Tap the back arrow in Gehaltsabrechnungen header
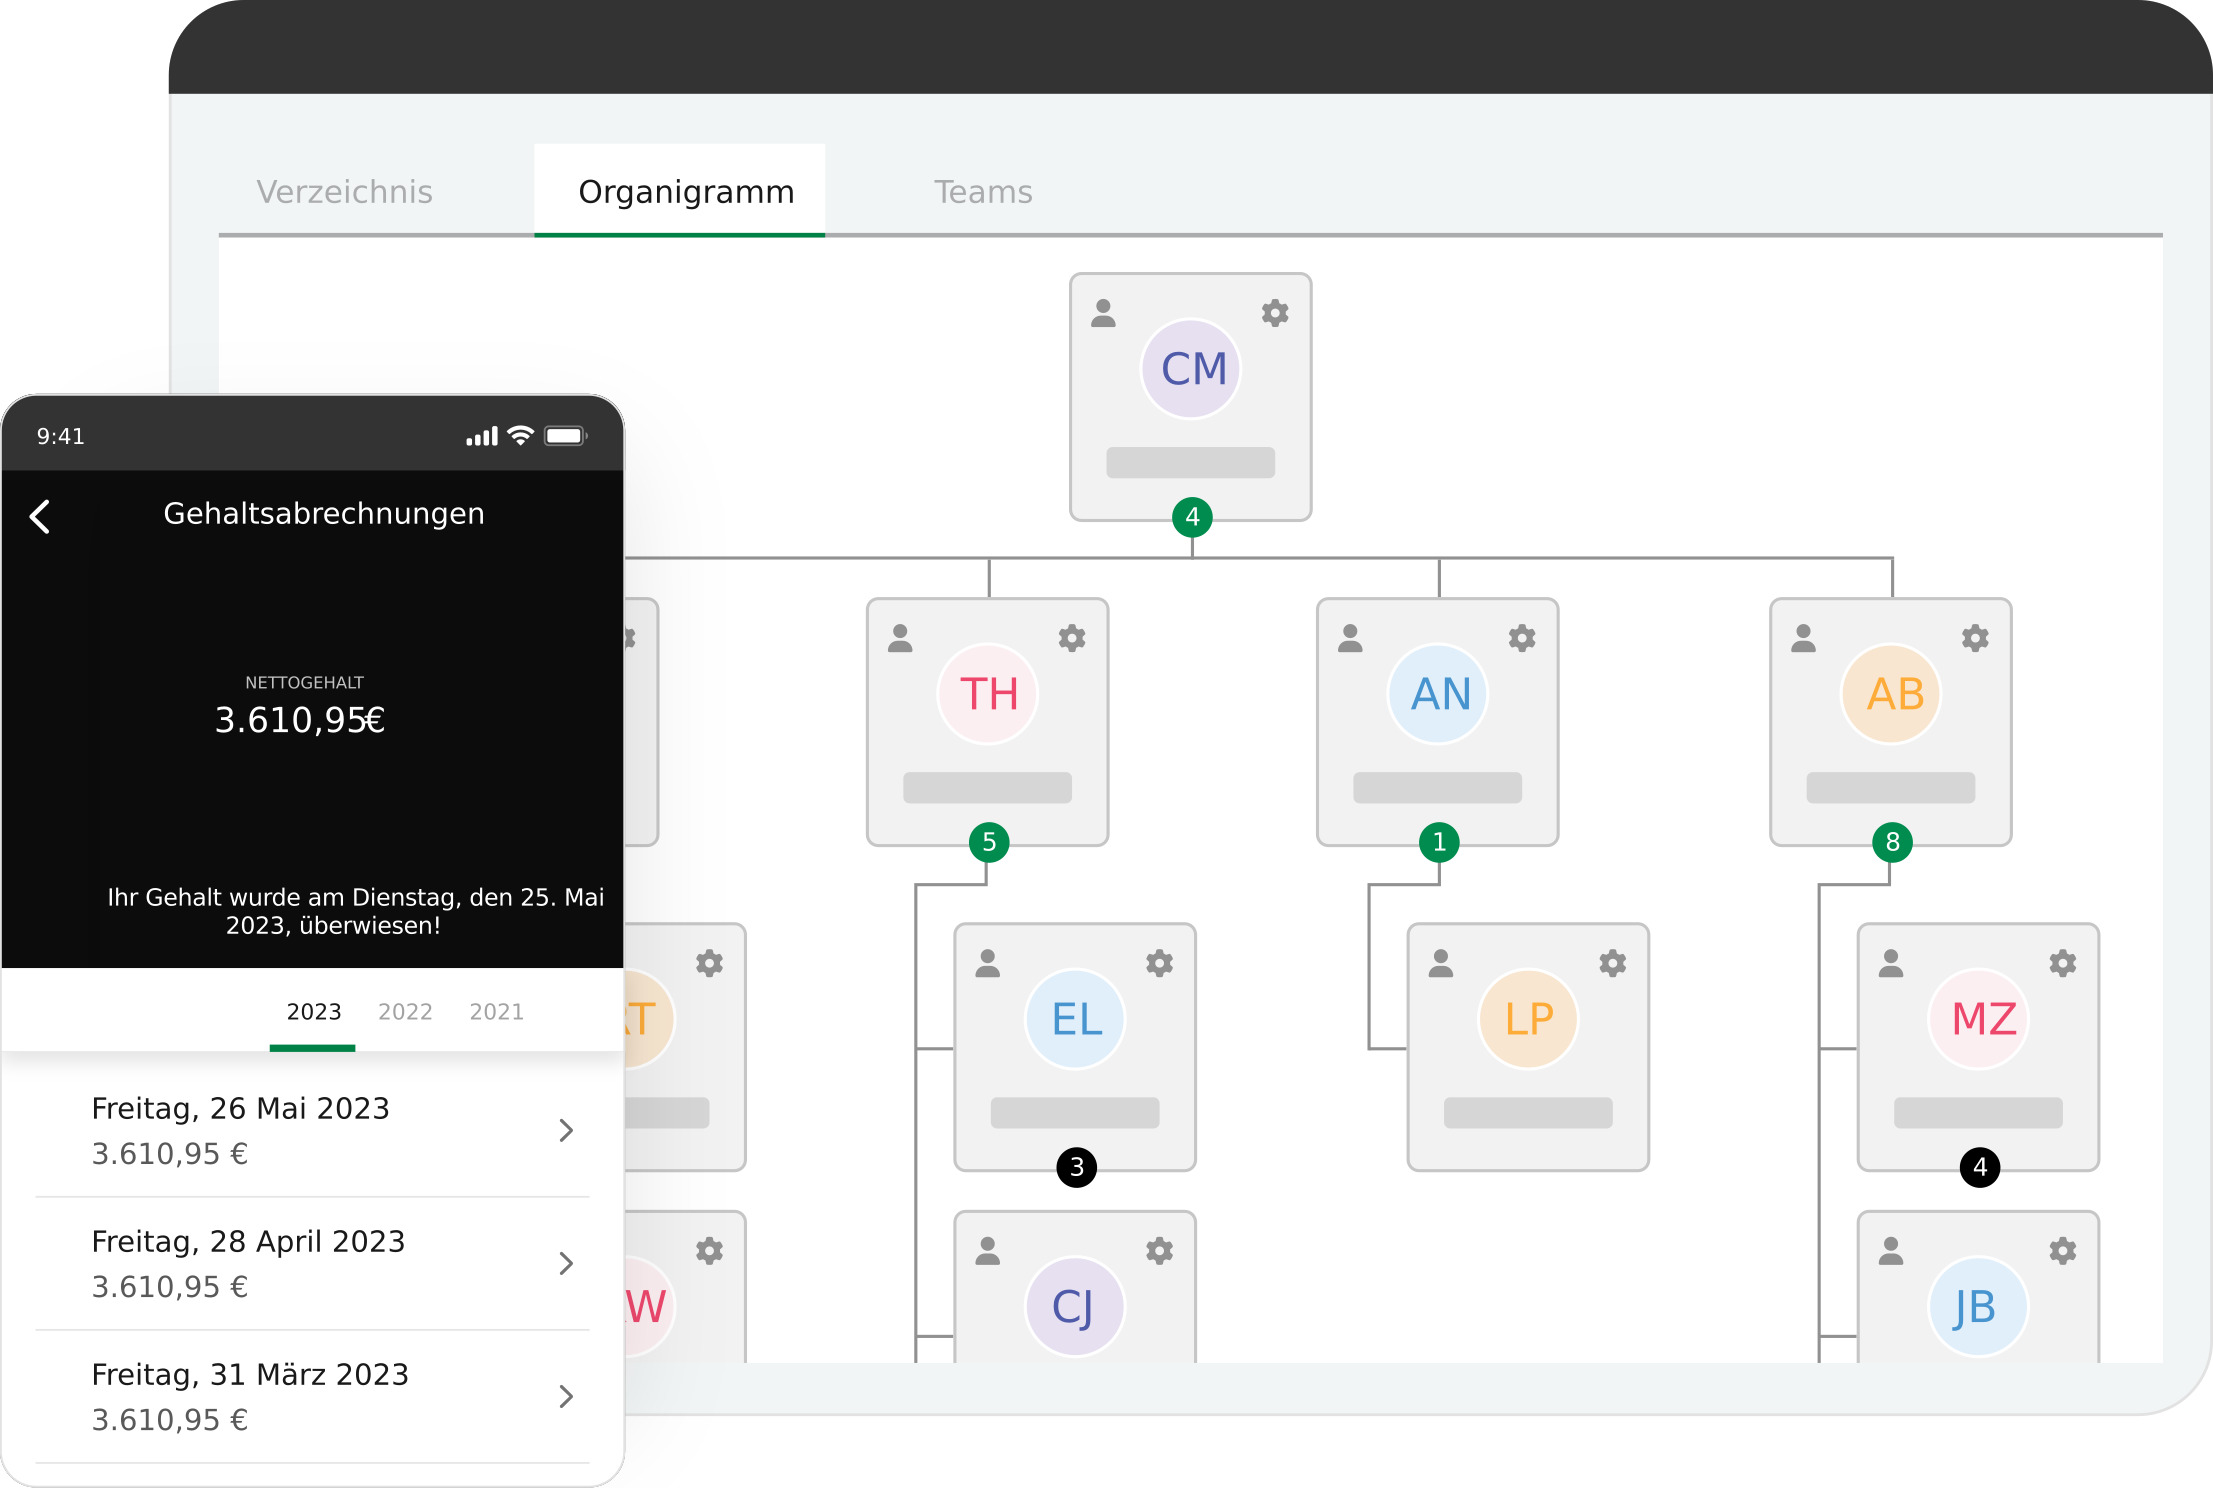 40,517
